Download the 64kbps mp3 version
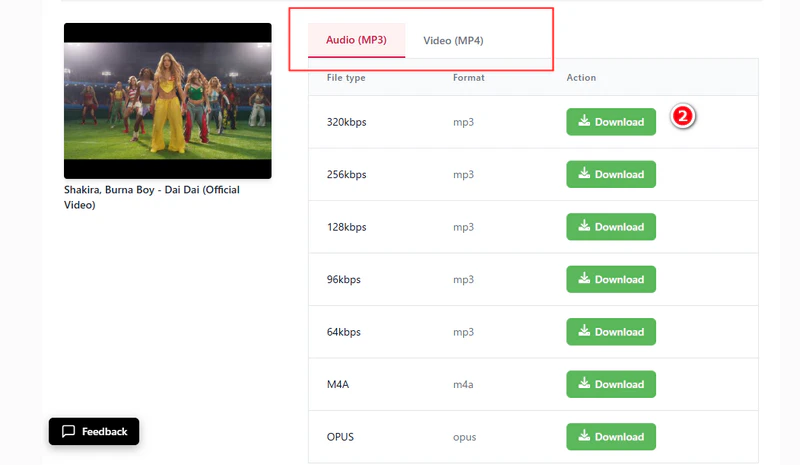This screenshot has width=800, height=465. [x=611, y=332]
